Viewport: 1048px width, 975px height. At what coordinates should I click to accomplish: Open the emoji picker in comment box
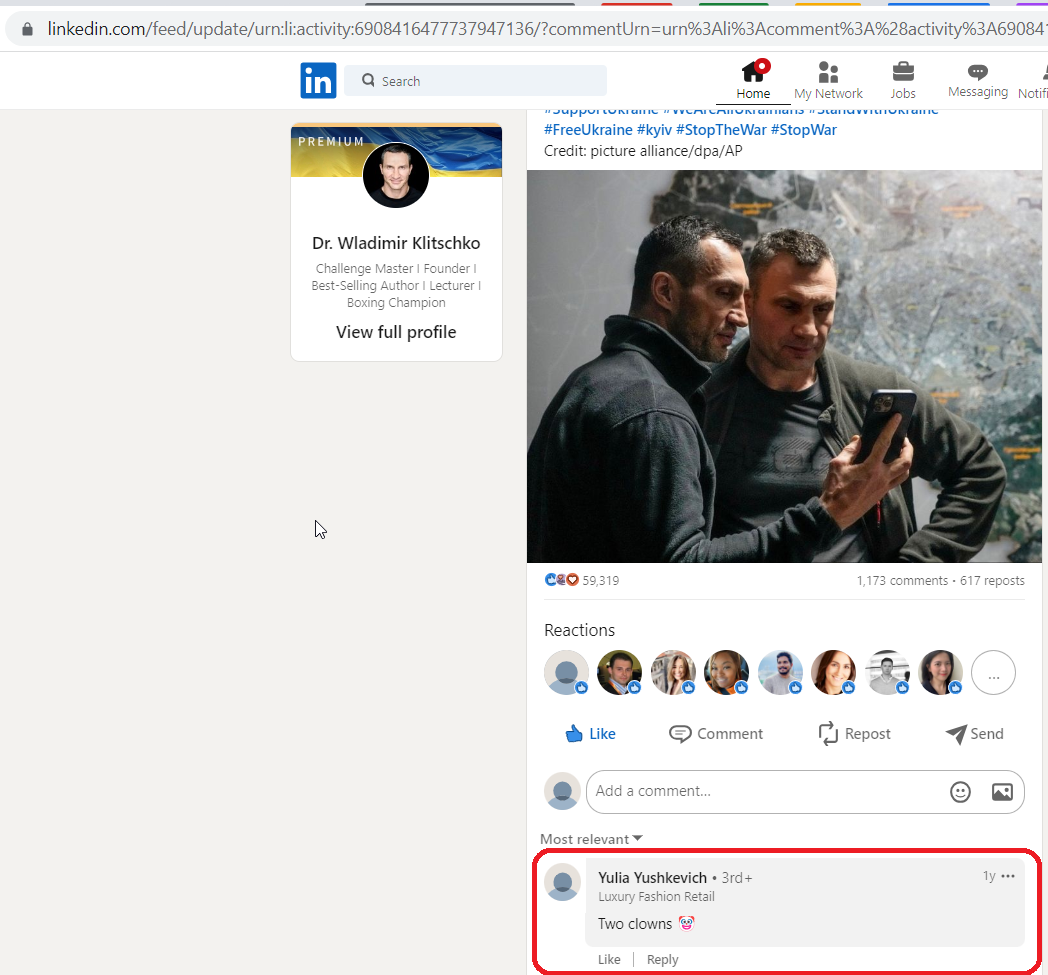[960, 792]
